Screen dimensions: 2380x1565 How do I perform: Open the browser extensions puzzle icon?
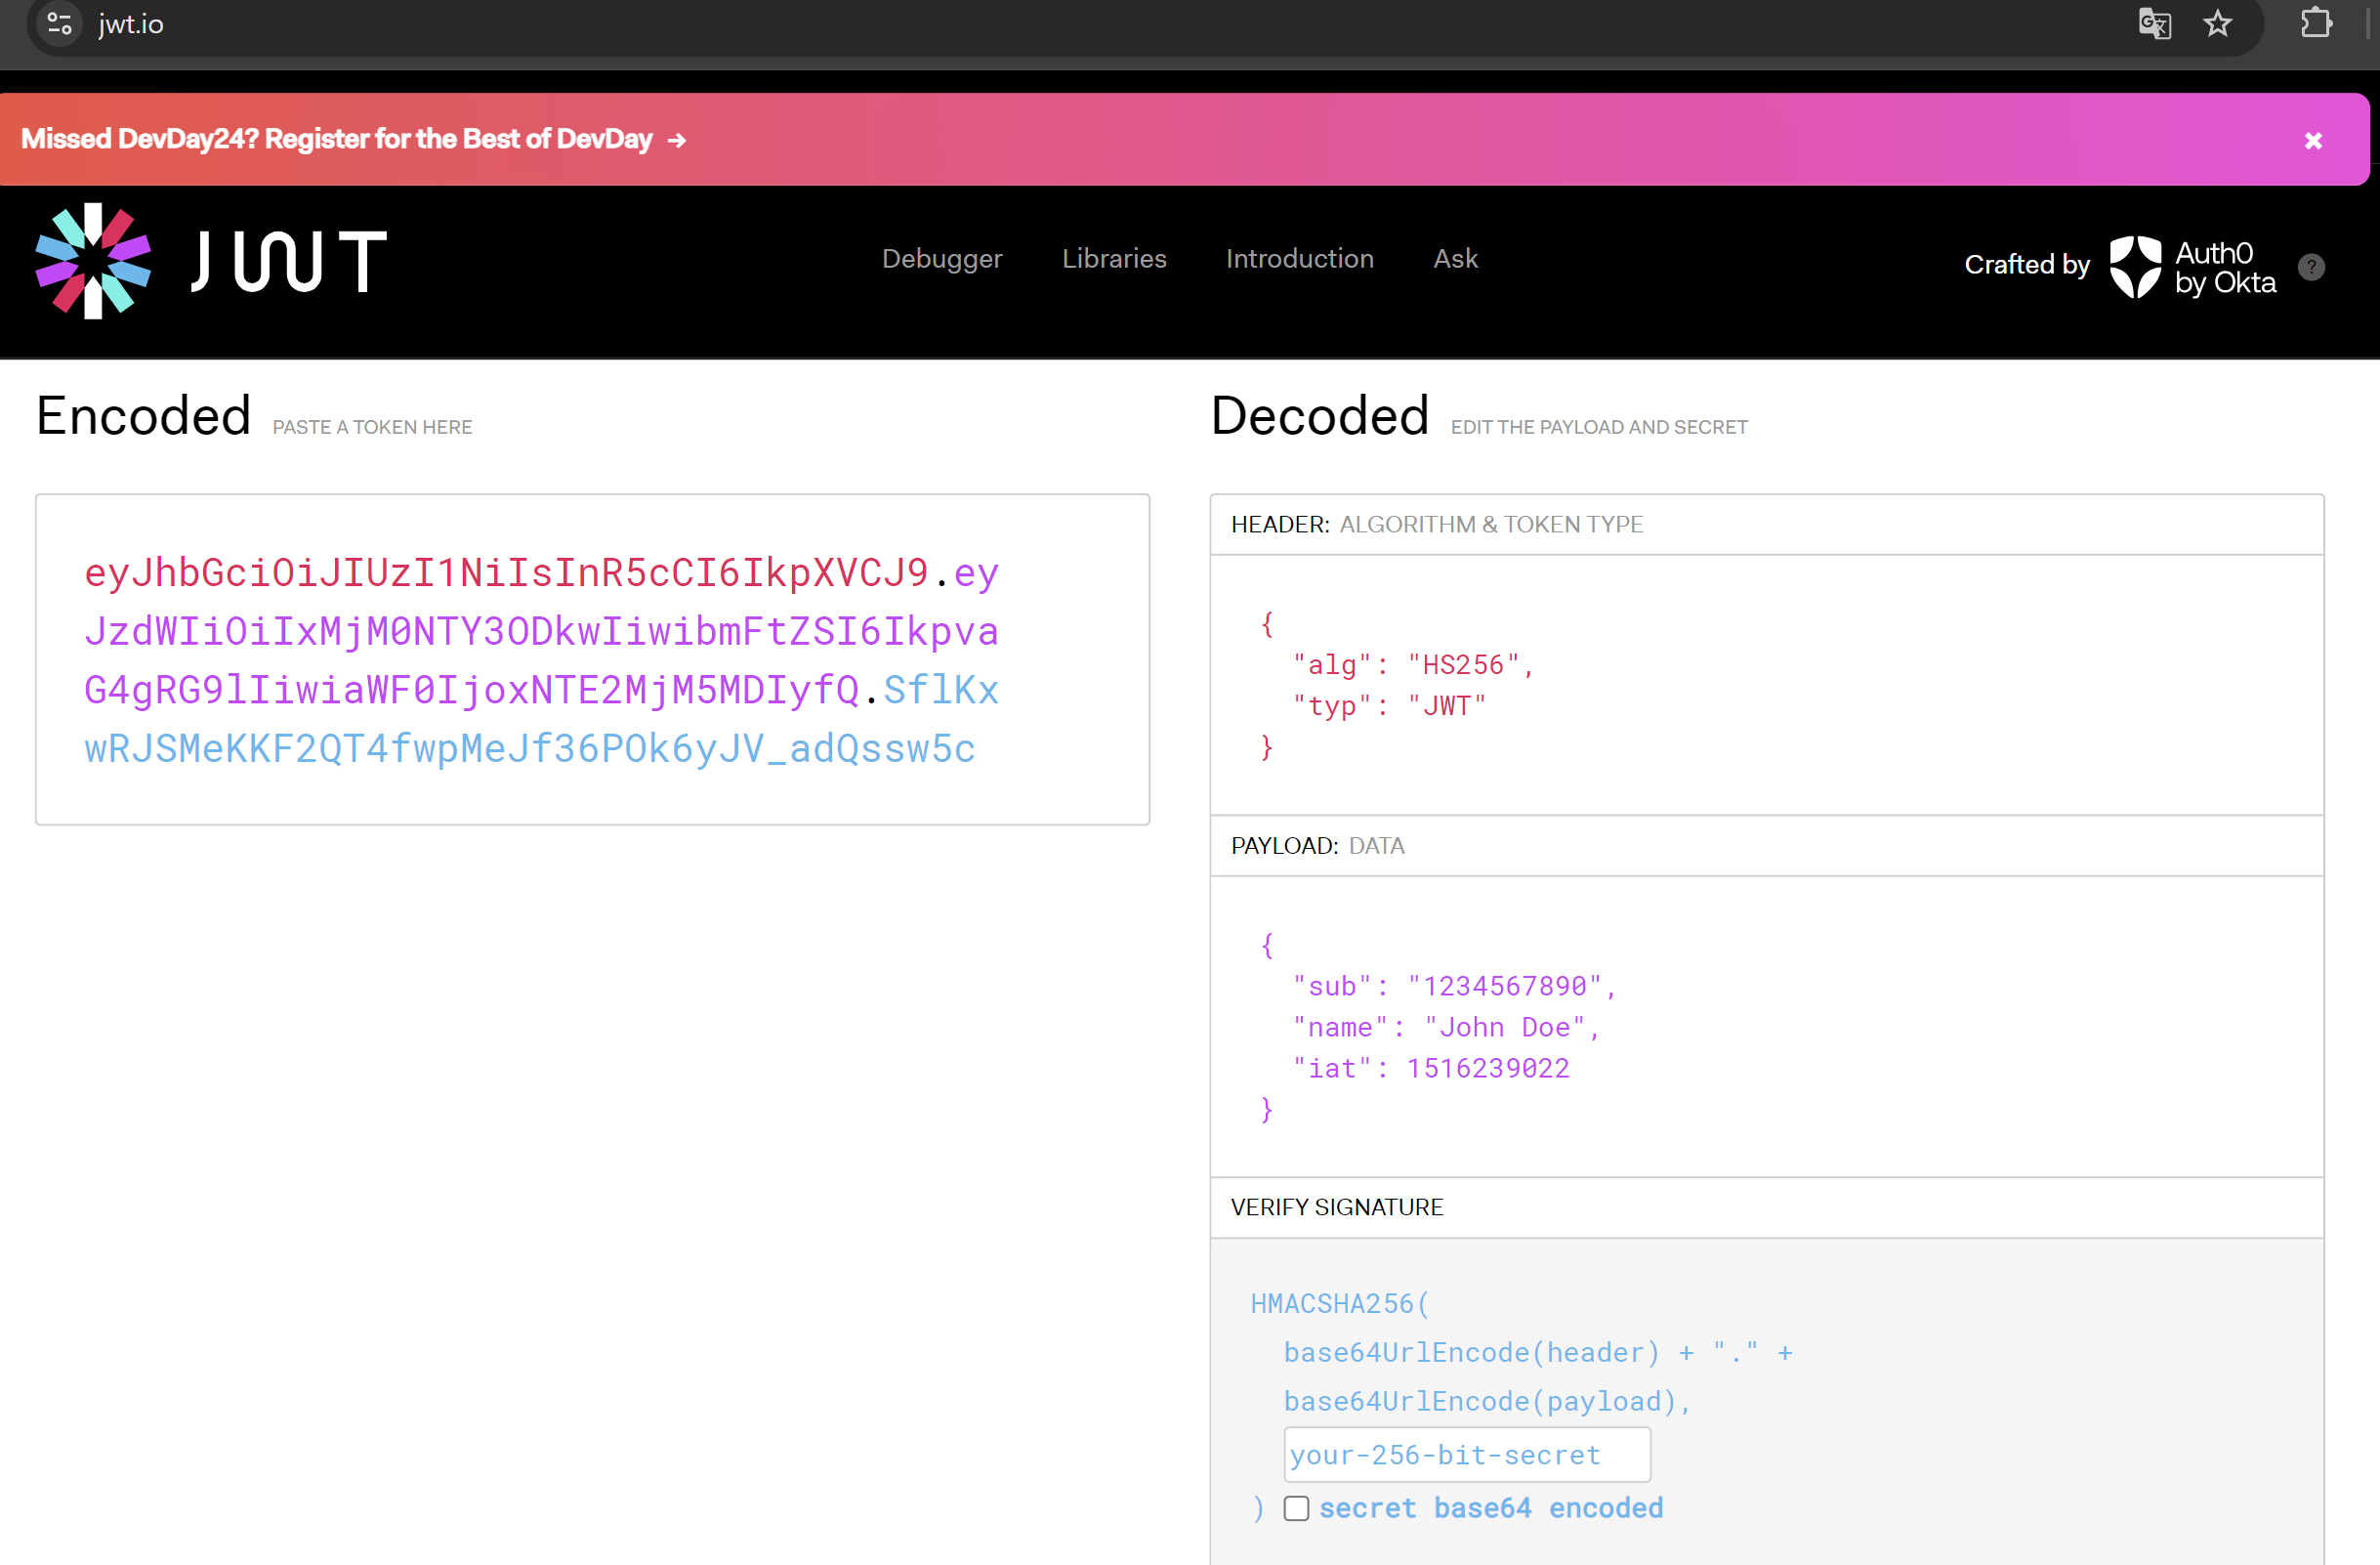pyautogui.click(x=2315, y=23)
